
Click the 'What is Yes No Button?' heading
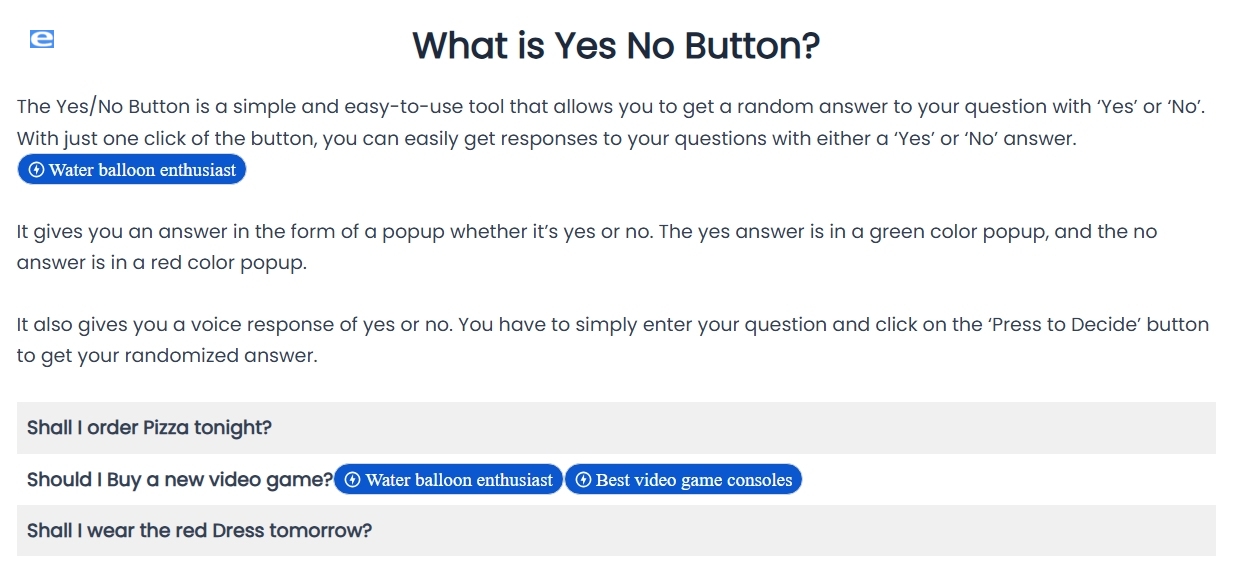tap(616, 46)
